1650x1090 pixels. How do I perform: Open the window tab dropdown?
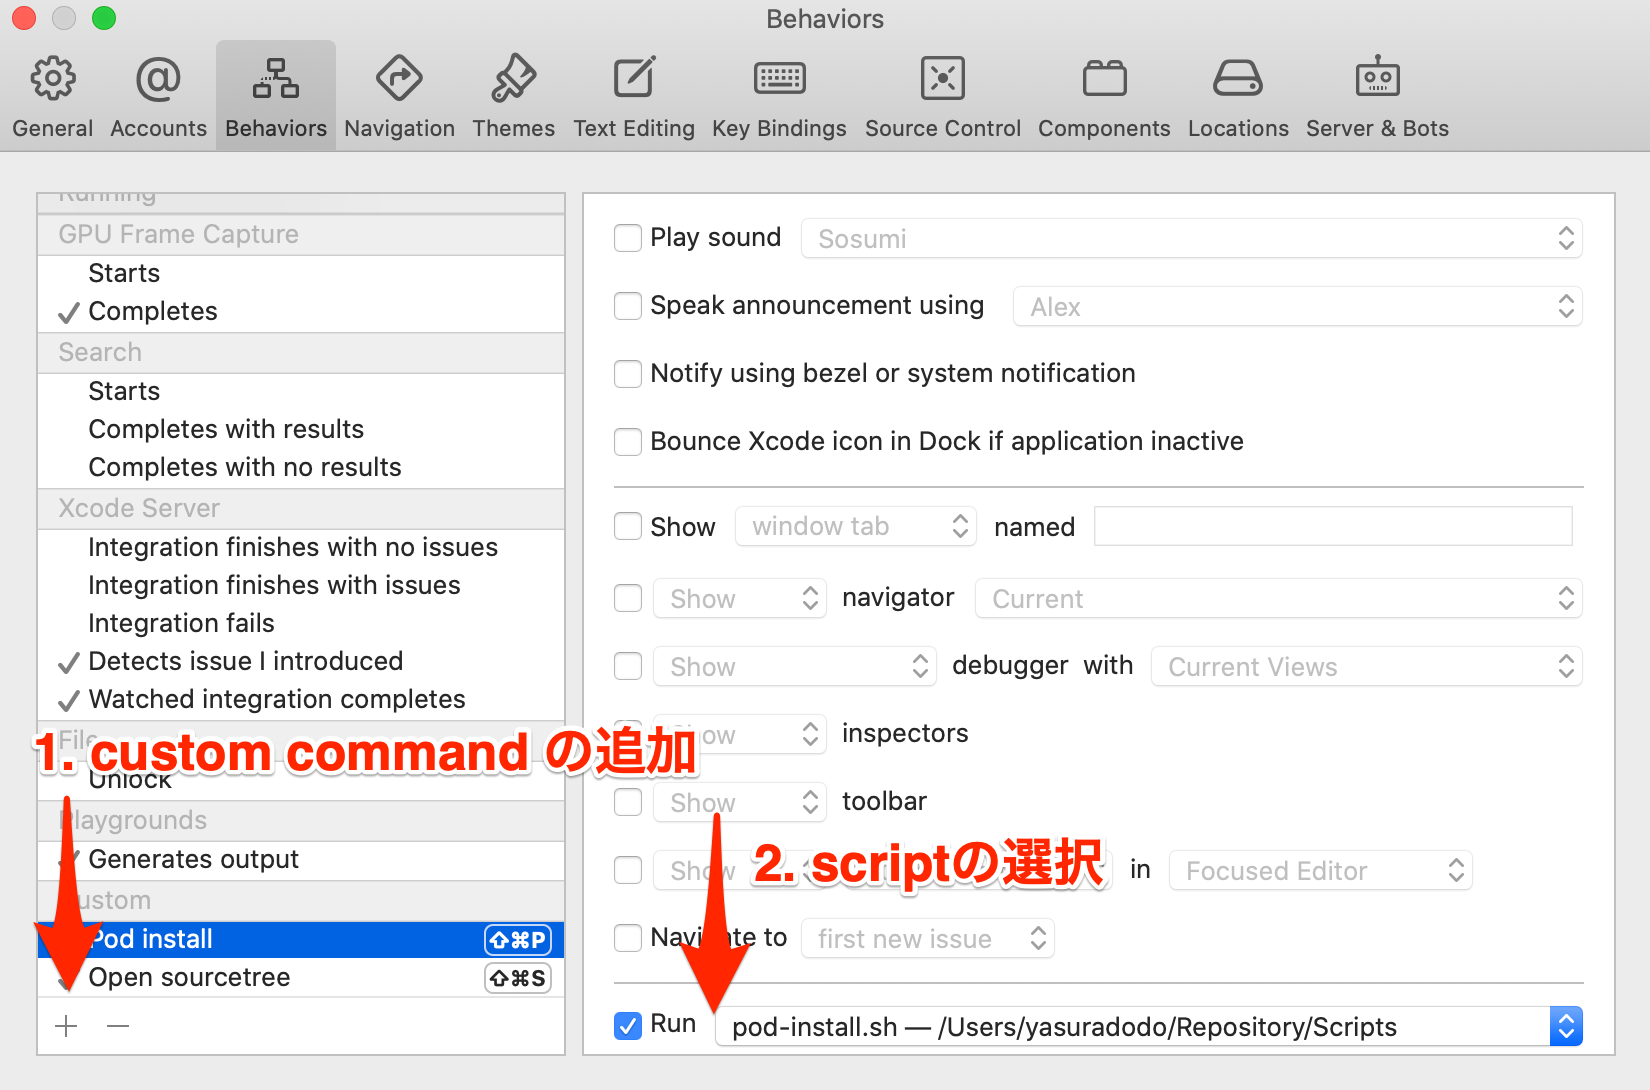[x=855, y=526]
